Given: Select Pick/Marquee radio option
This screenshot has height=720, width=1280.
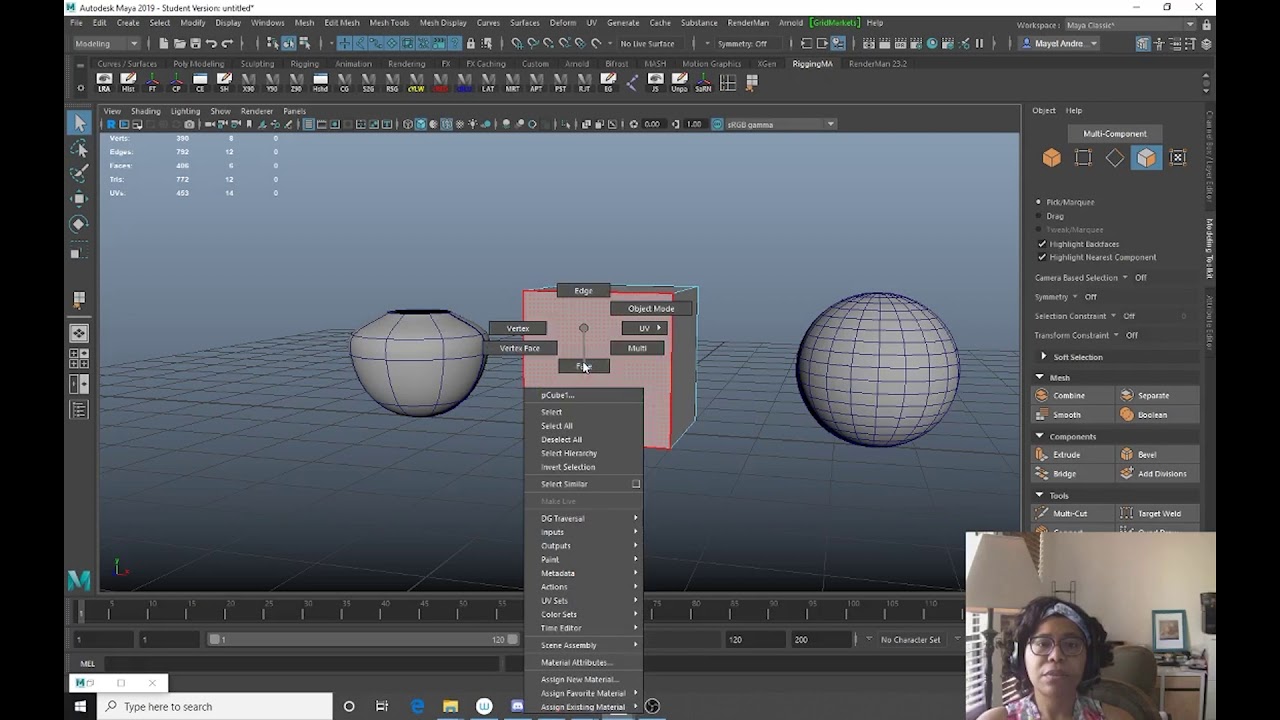Looking at the screenshot, I should point(1038,202).
